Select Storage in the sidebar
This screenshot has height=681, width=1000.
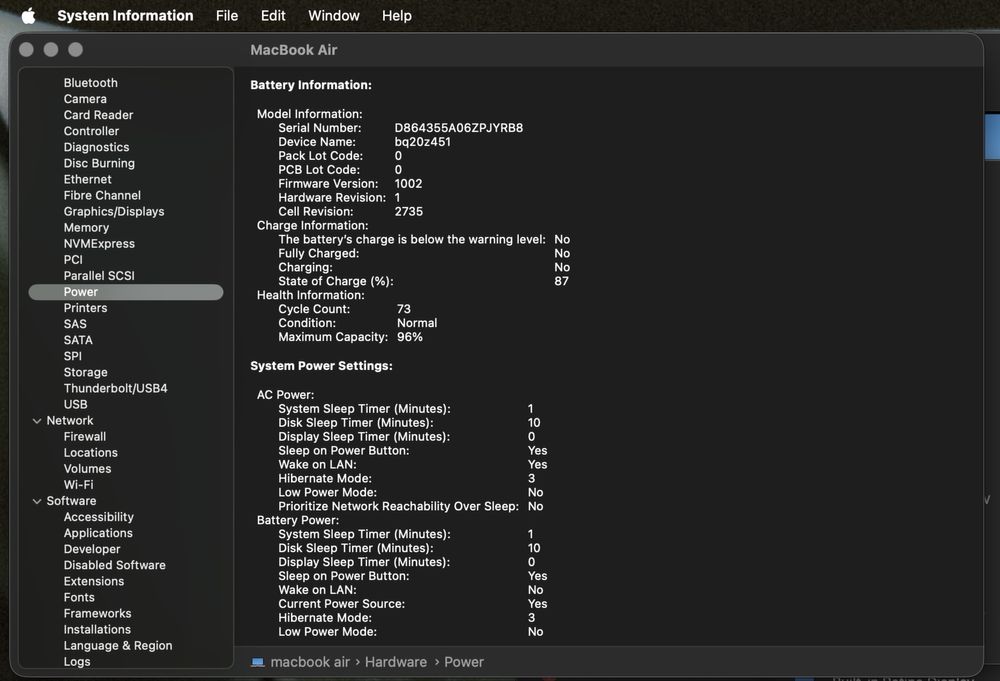pos(85,372)
